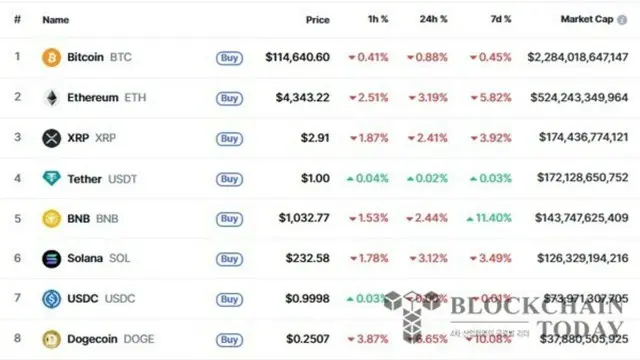Click the Buy button for Ethereum

[229, 98]
